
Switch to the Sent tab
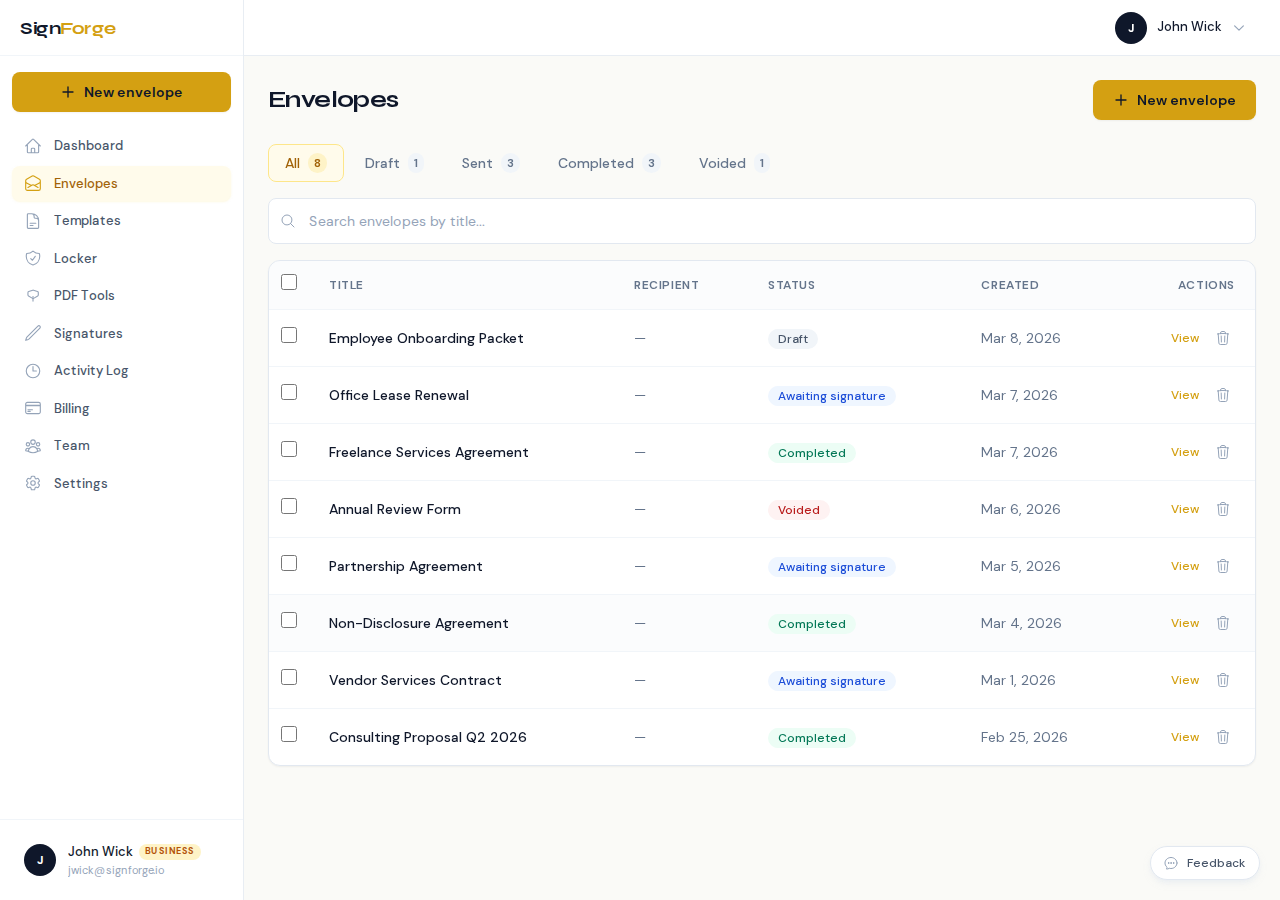click(490, 163)
